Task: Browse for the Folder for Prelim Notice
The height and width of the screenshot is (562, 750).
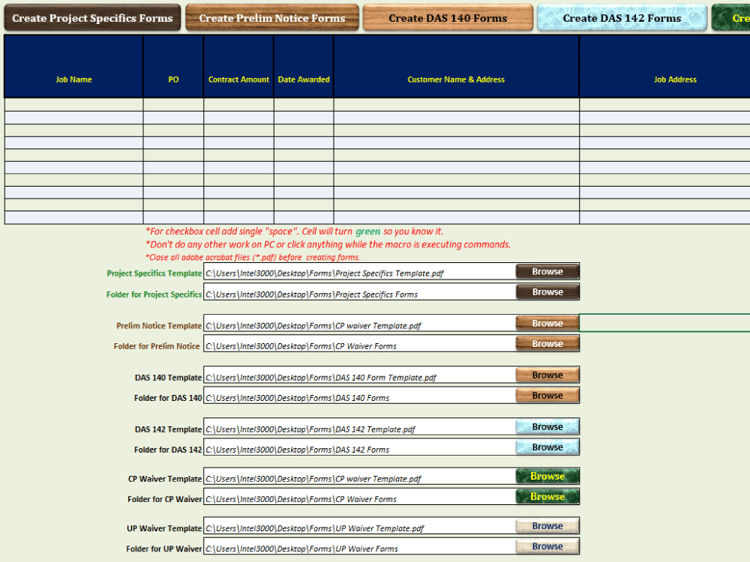Action: click(548, 343)
